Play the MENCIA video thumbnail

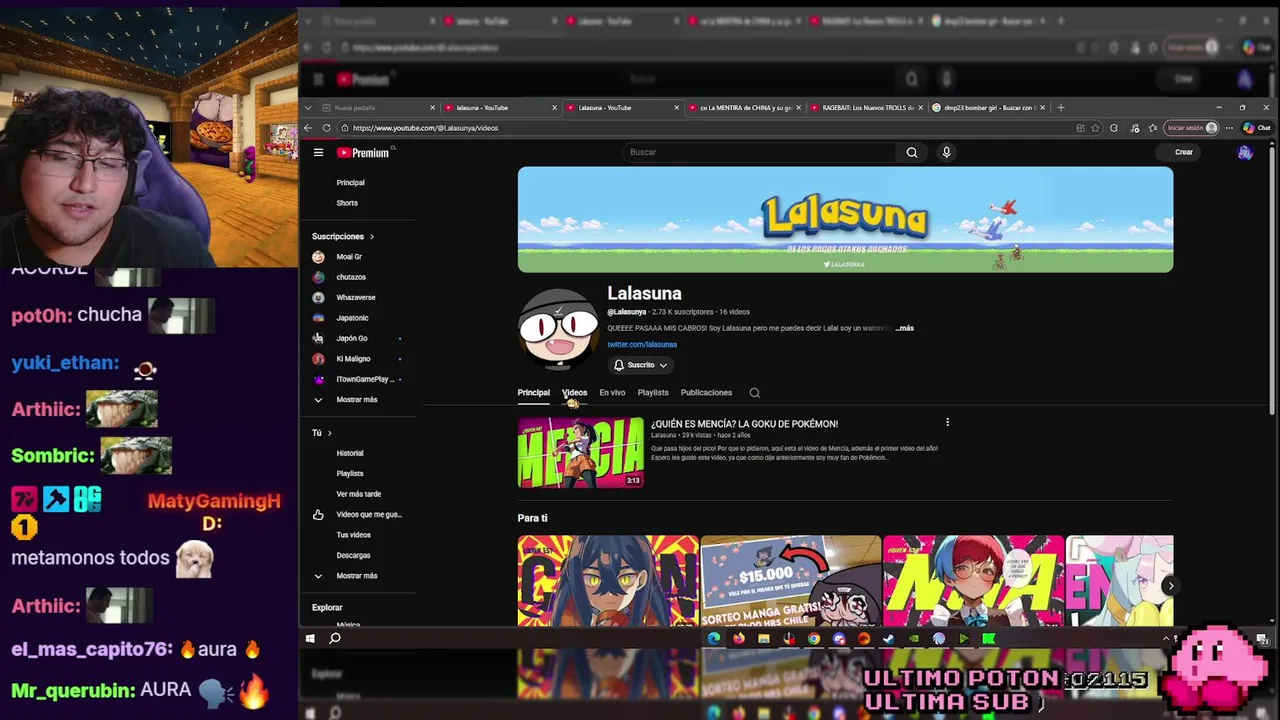tap(580, 452)
